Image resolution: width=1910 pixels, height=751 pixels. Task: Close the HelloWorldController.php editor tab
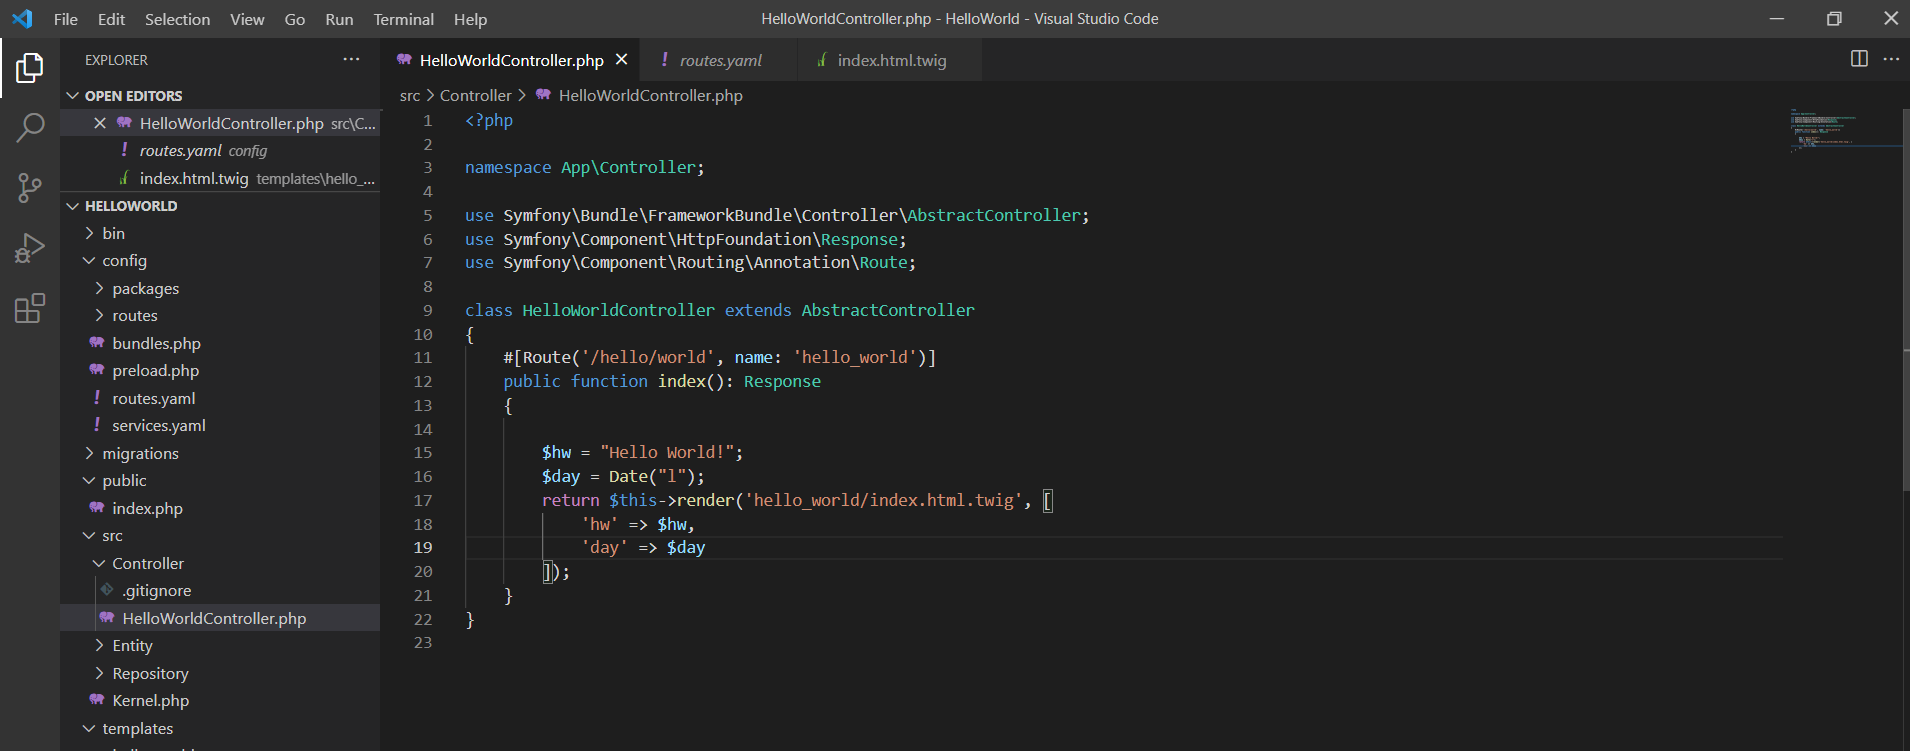tap(622, 60)
